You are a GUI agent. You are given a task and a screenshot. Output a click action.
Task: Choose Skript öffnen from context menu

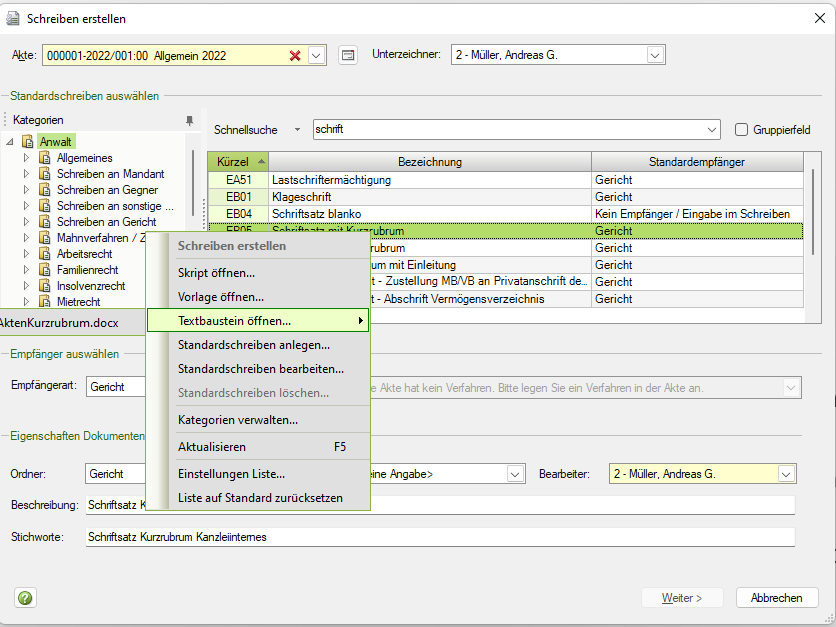pos(258,273)
